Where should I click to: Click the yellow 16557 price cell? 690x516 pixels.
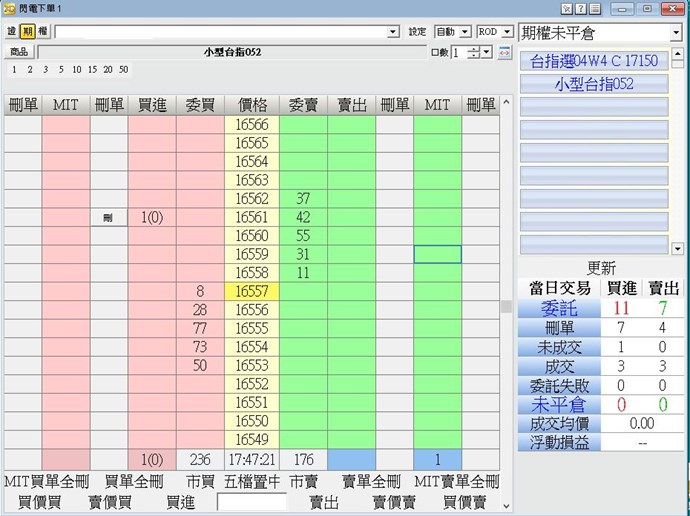[x=252, y=291]
